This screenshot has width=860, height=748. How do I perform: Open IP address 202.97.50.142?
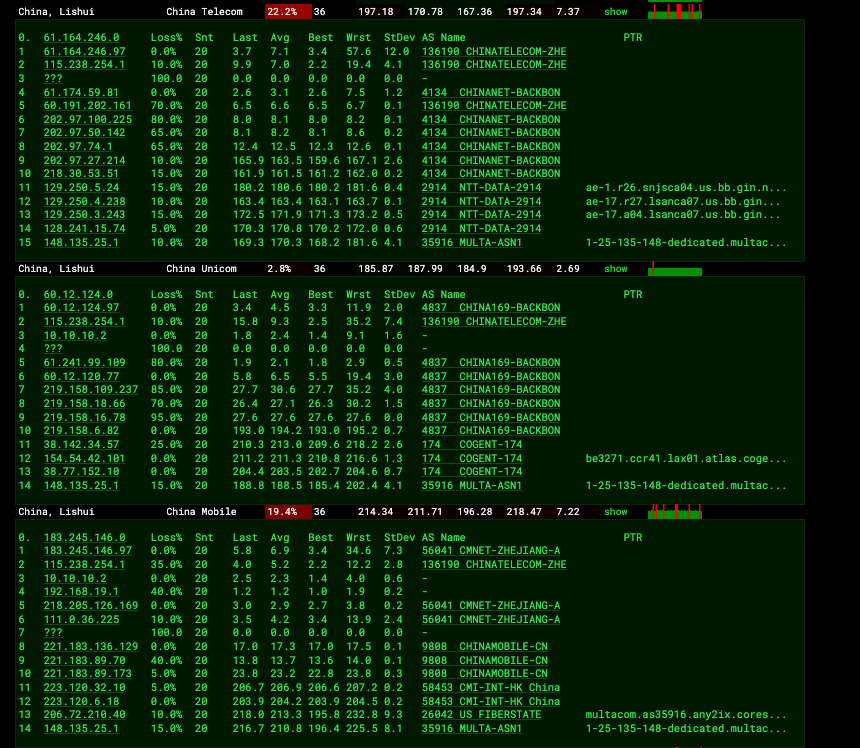pyautogui.click(x=84, y=132)
